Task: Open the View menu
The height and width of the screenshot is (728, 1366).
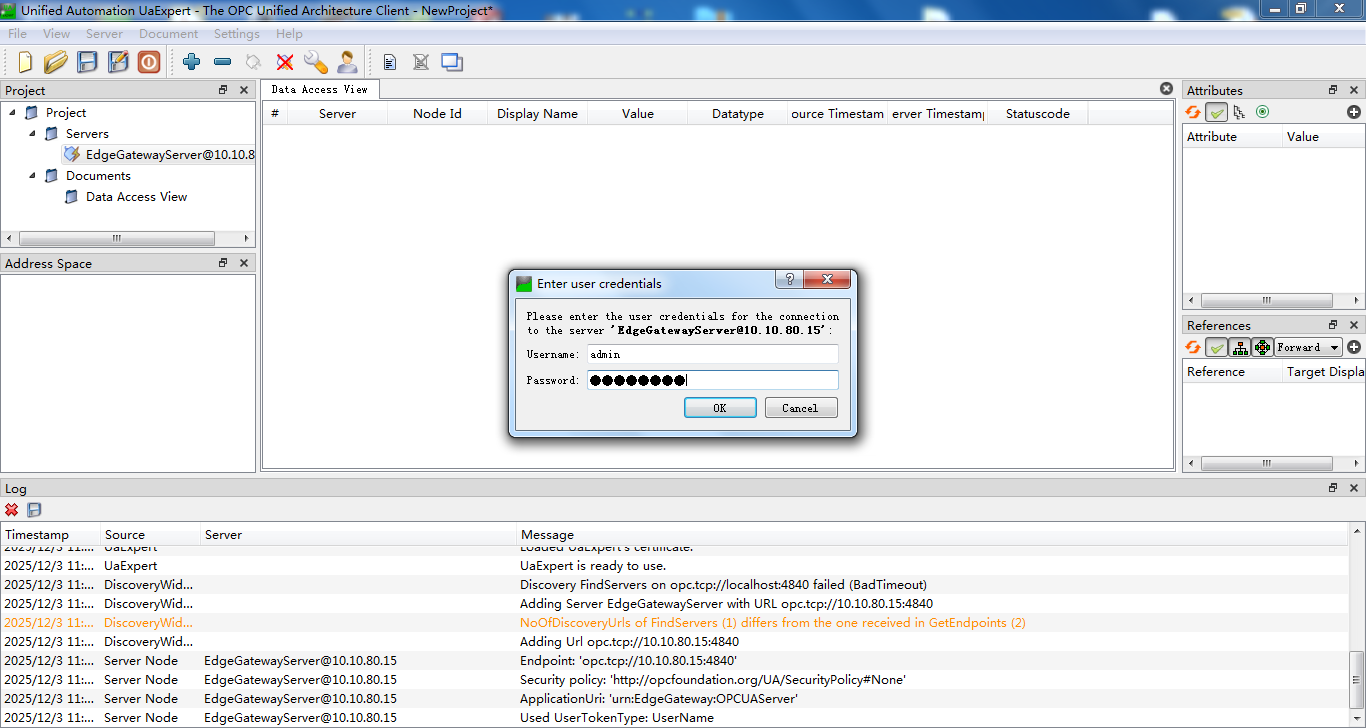Action: click(57, 34)
